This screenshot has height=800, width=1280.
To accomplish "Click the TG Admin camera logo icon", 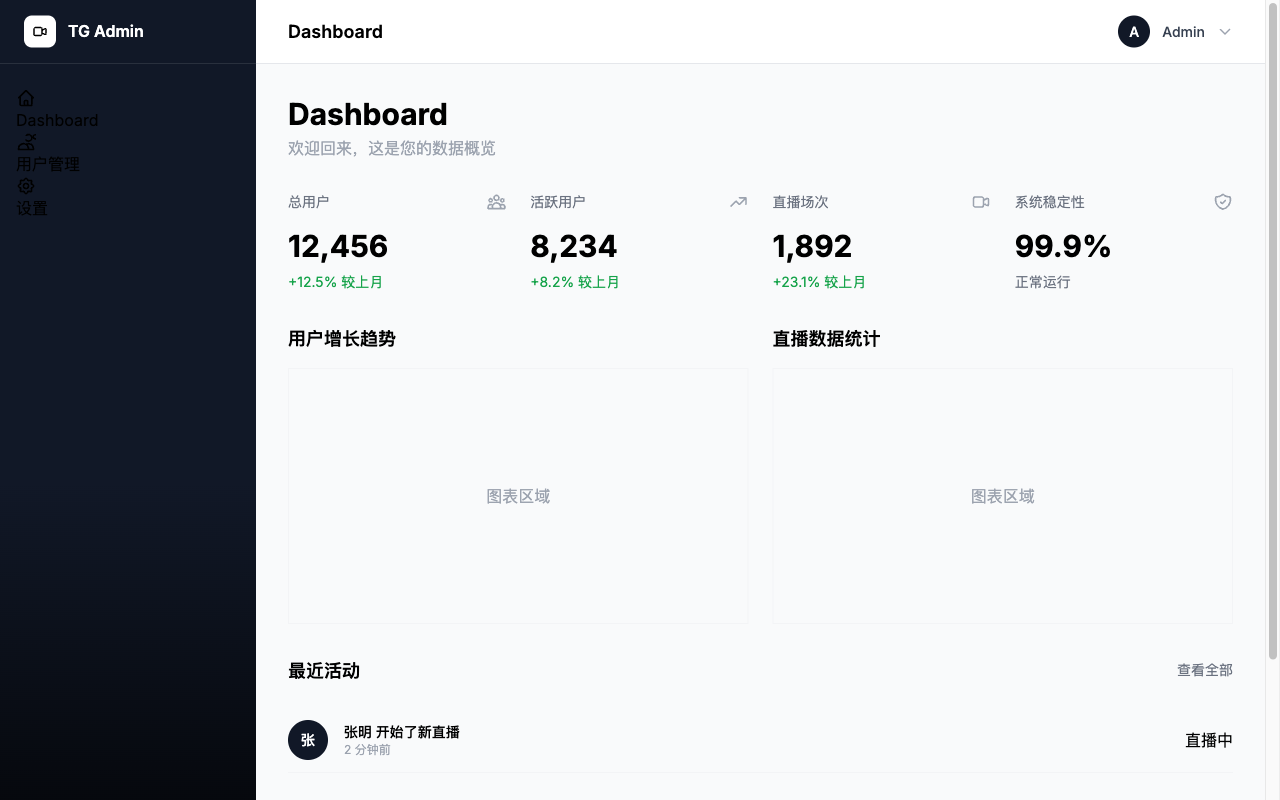I will tap(40, 32).
